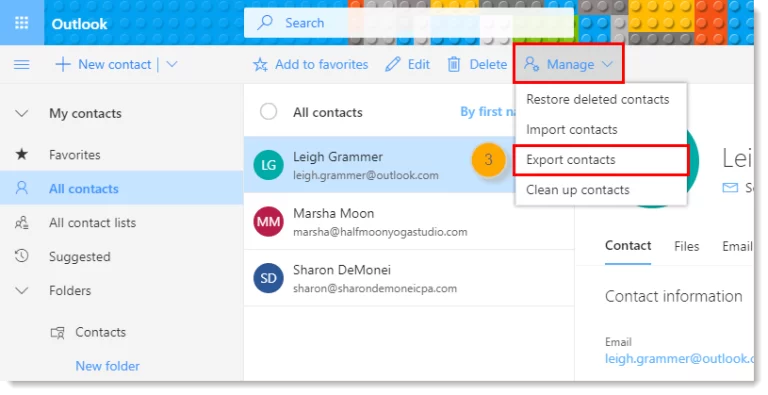Click the Favorites star icon
This screenshot has height=395, width=768.
(x=22, y=154)
